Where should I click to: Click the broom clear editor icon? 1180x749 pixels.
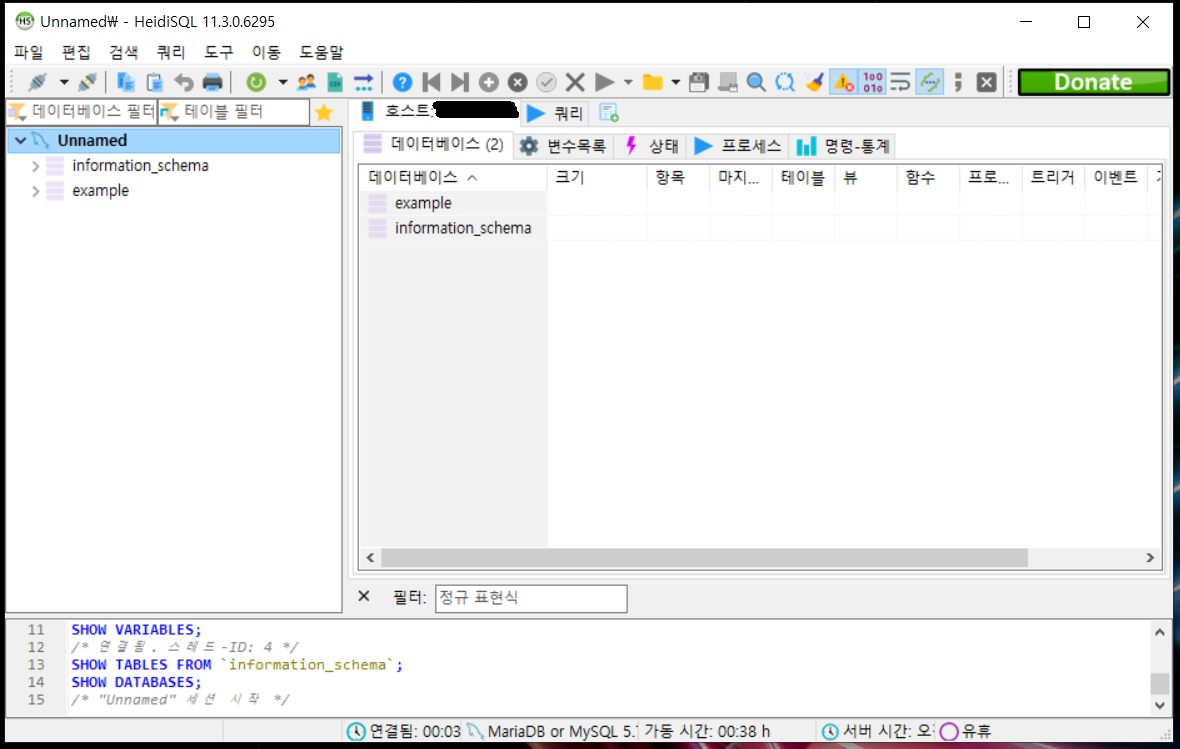tap(814, 82)
